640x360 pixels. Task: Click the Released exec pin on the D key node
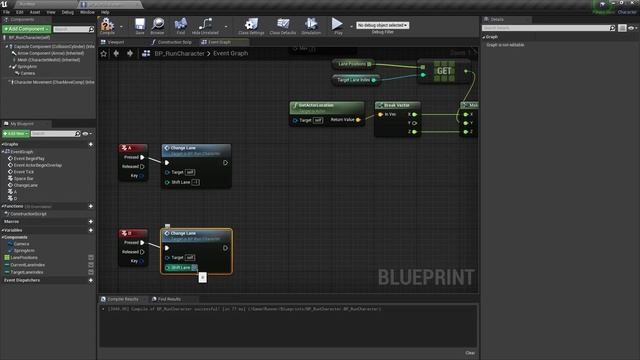tap(142, 252)
